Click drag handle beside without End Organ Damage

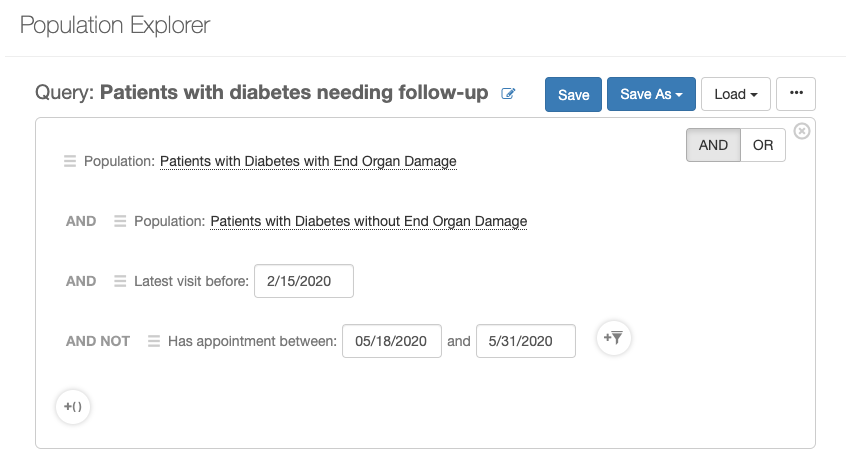[120, 221]
